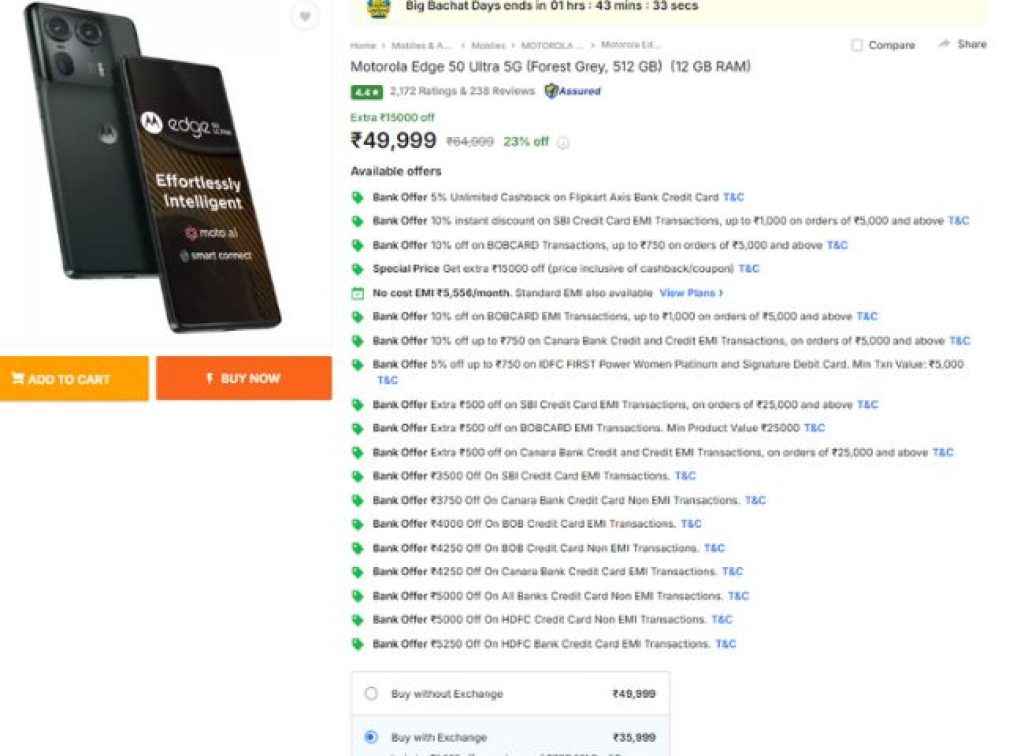Click the cart icon in Add to Cart
Image resolution: width=1024 pixels, height=756 pixels.
coord(18,378)
